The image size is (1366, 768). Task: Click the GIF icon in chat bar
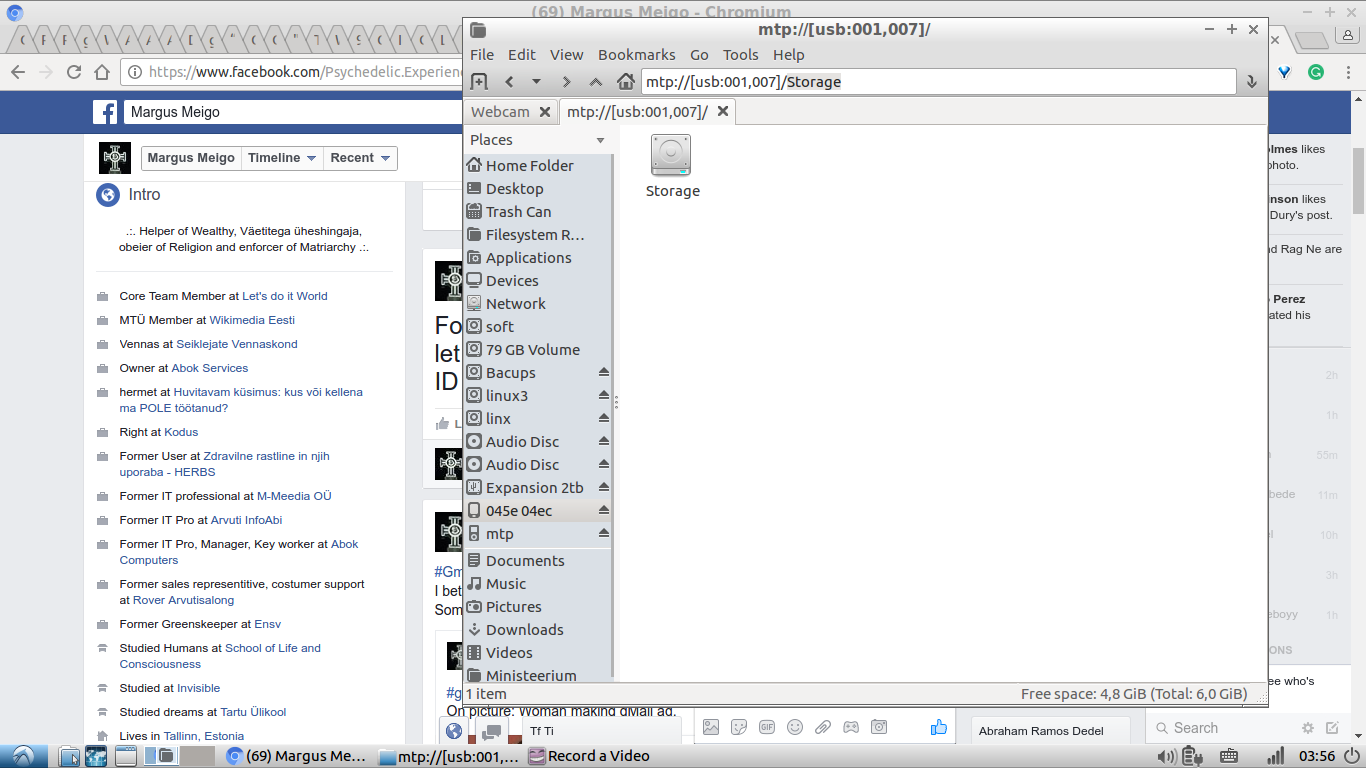[767, 727]
